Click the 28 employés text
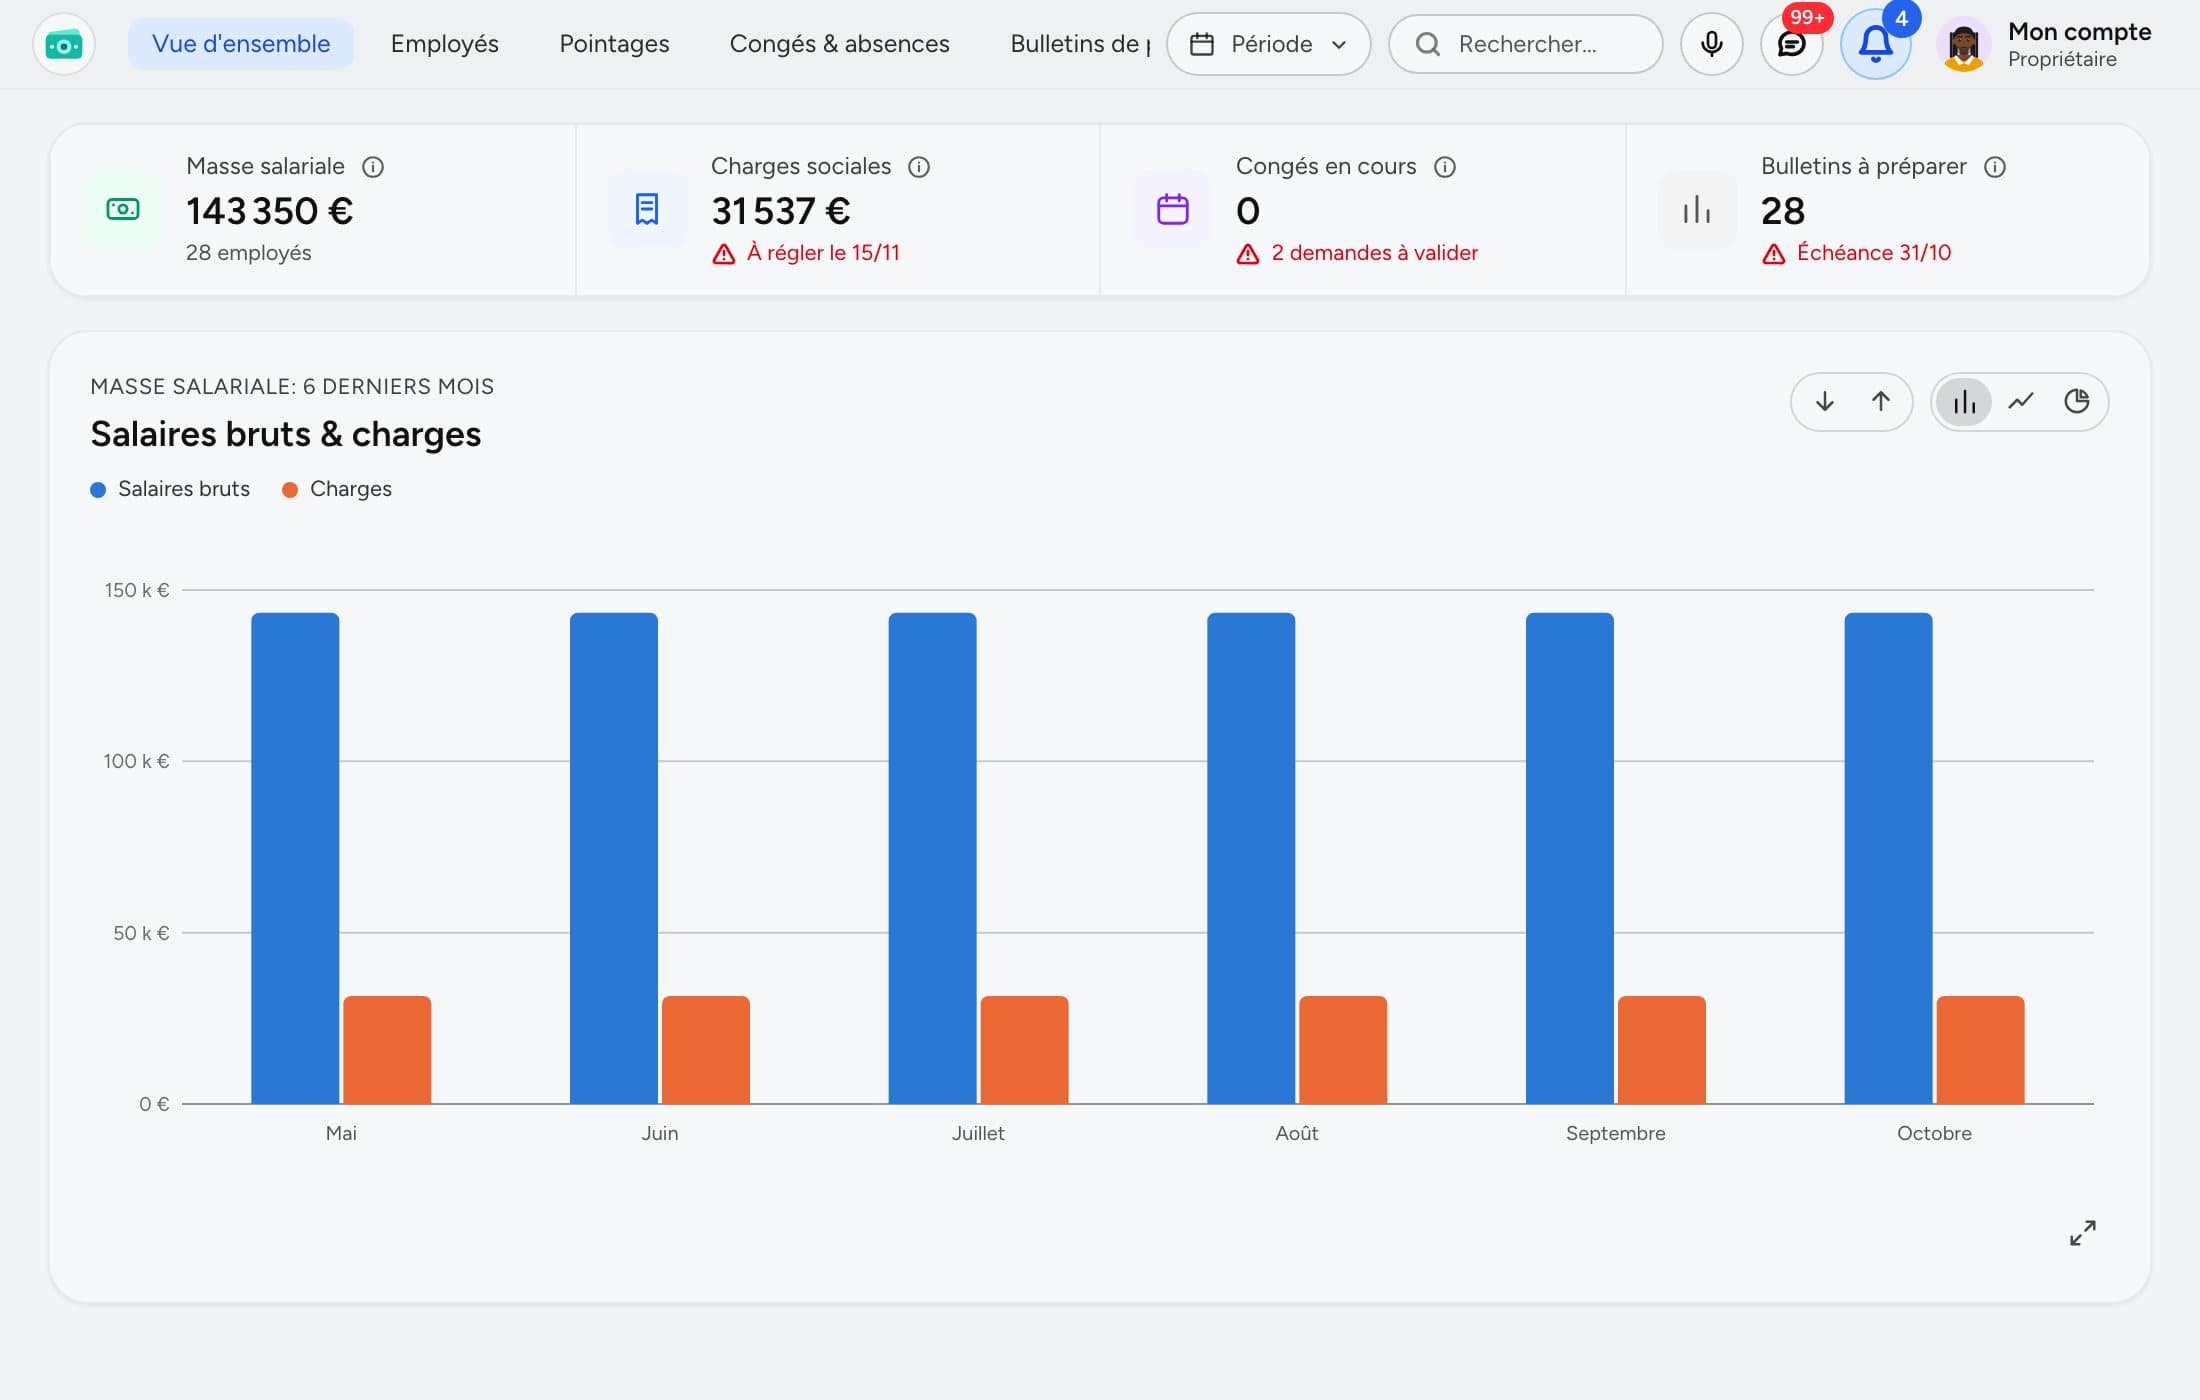The image size is (2200, 1400). click(248, 253)
